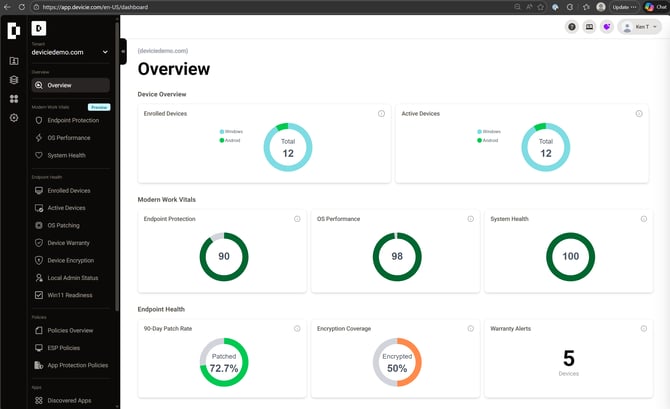Open Policies Overview page
670x409 pixels.
tap(71, 330)
